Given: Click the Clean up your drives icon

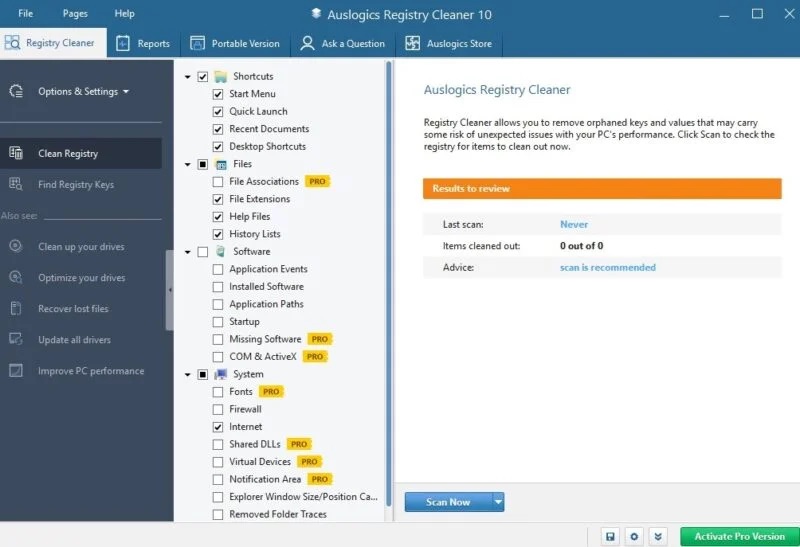Looking at the screenshot, I should click(x=16, y=246).
